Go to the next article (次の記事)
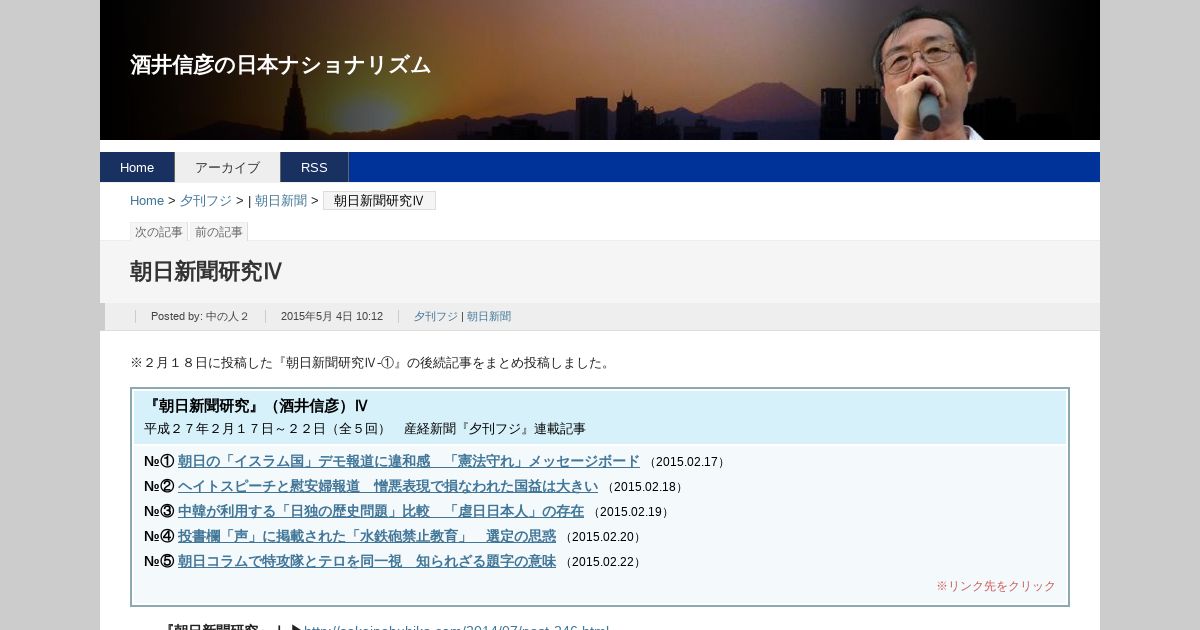1200x630 pixels. click(x=159, y=232)
